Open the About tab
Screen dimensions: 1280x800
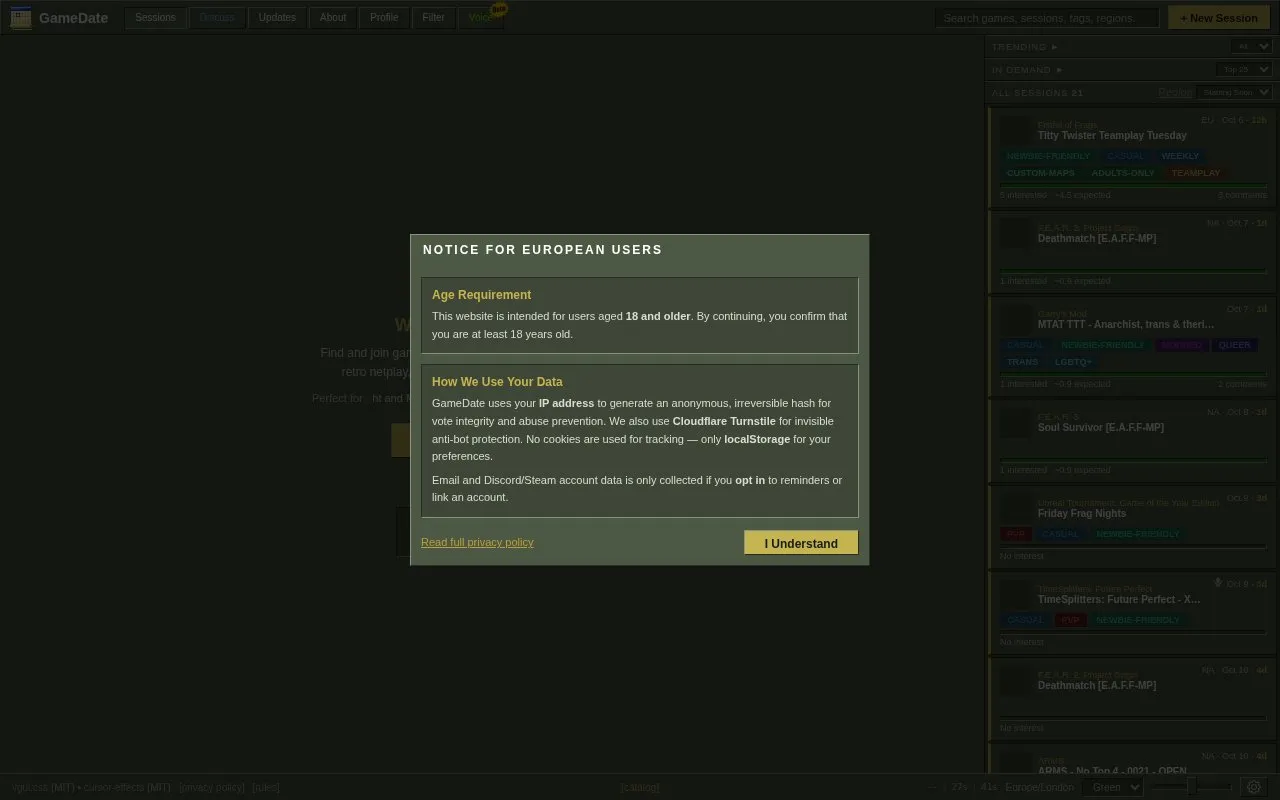(x=333, y=18)
